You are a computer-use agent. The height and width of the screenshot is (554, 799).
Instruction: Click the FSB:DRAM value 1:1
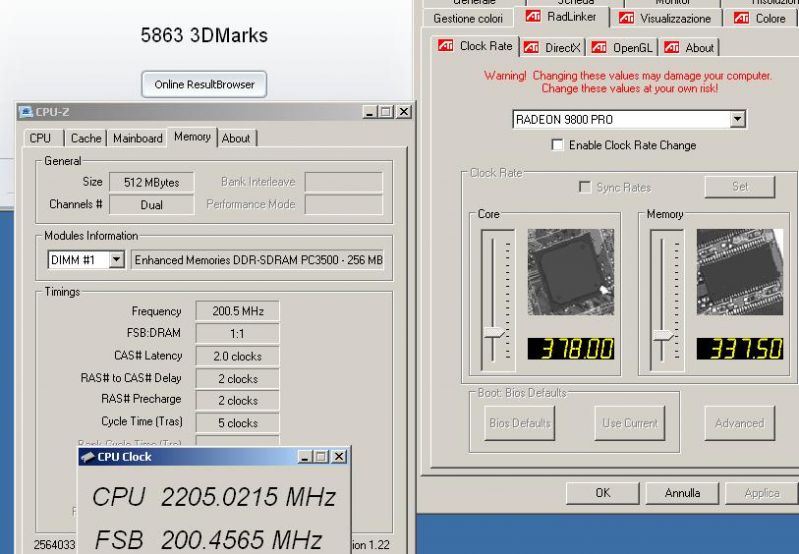pos(237,334)
